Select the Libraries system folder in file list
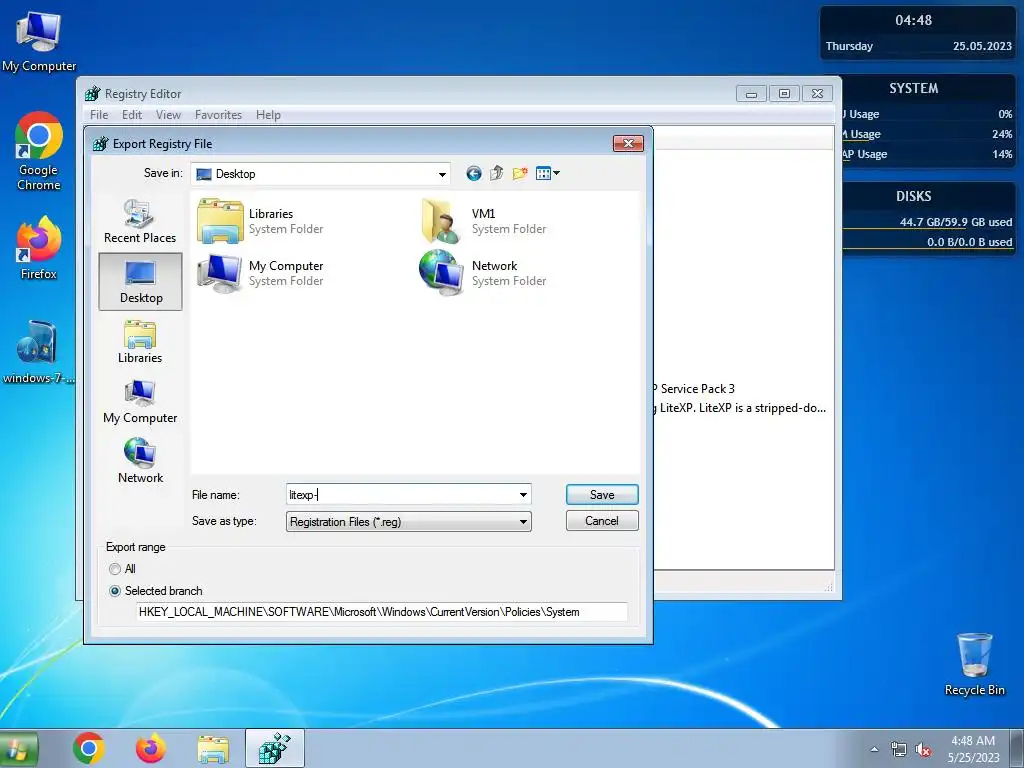 pos(261,221)
